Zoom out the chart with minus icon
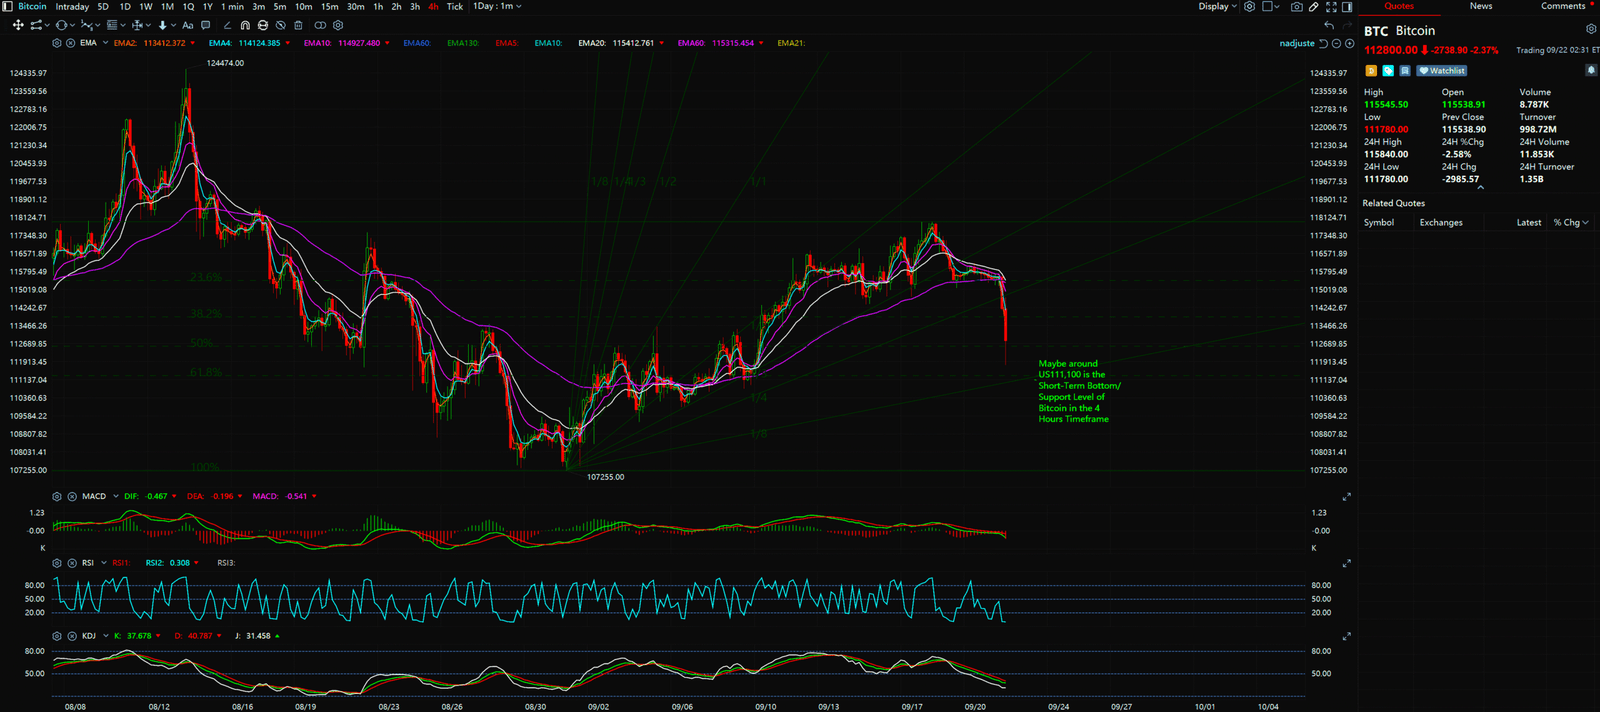 [1336, 44]
